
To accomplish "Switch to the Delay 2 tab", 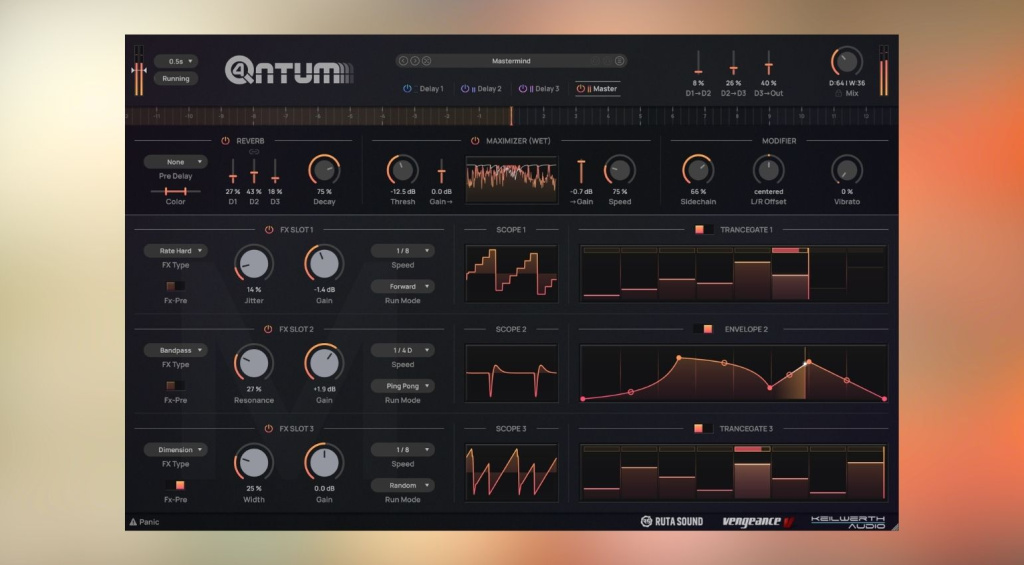I will coord(489,89).
